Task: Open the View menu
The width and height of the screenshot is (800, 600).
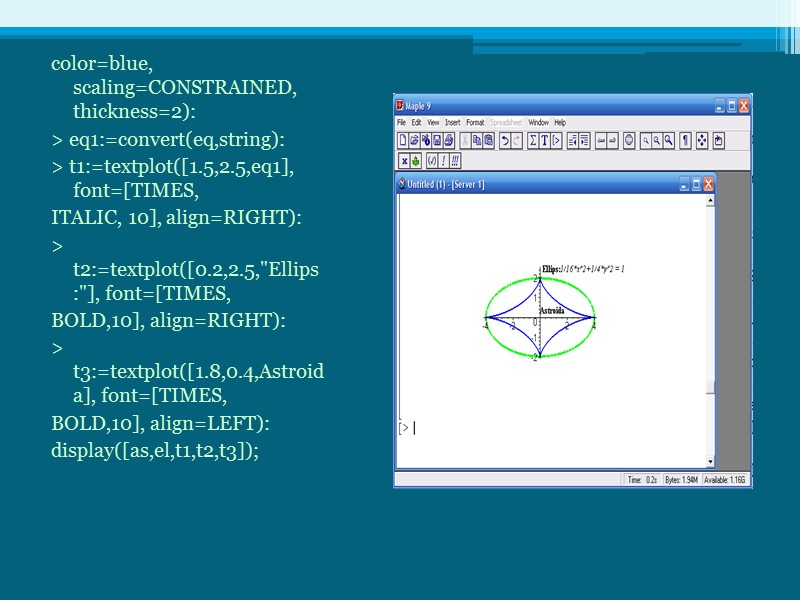Action: (x=433, y=122)
